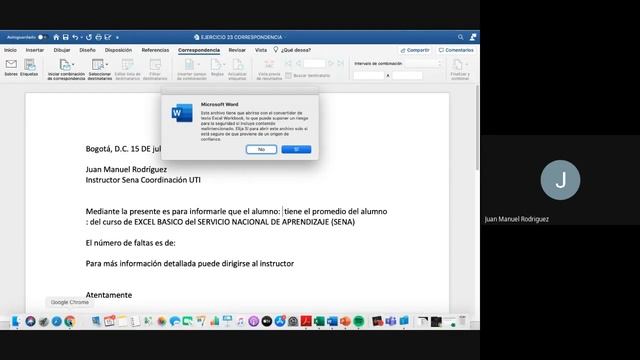Select the Correspondencia tab
Image resolution: width=640 pixels, height=360 pixels.
[199, 50]
